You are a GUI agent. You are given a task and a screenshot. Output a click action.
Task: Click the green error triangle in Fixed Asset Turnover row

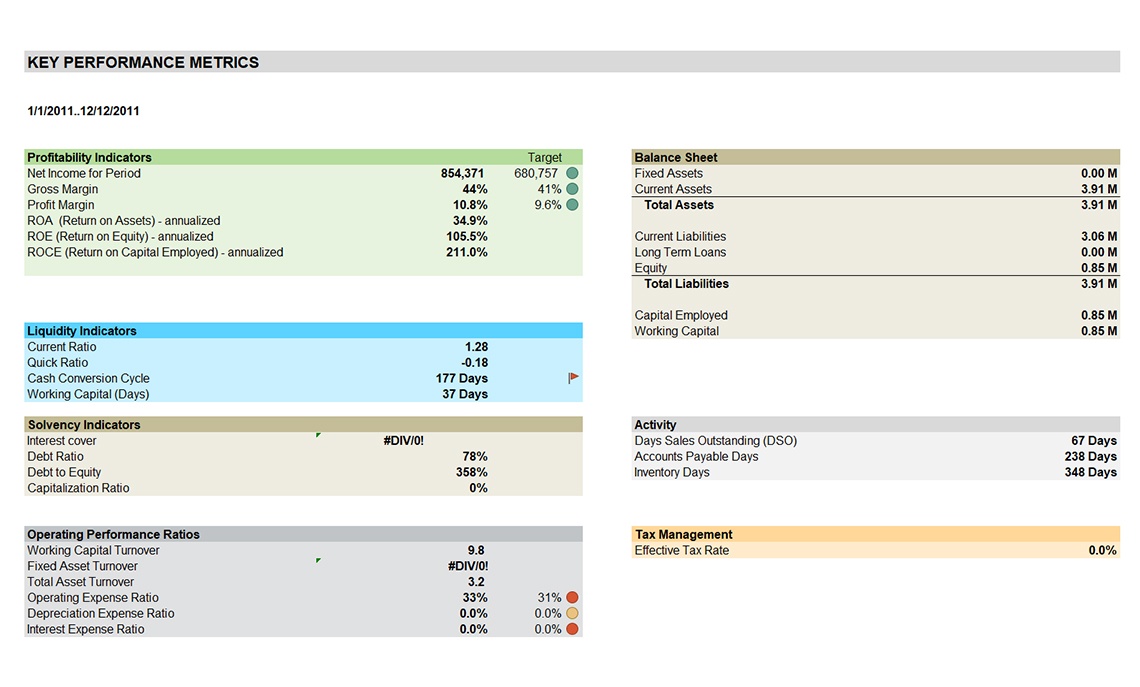[318, 561]
